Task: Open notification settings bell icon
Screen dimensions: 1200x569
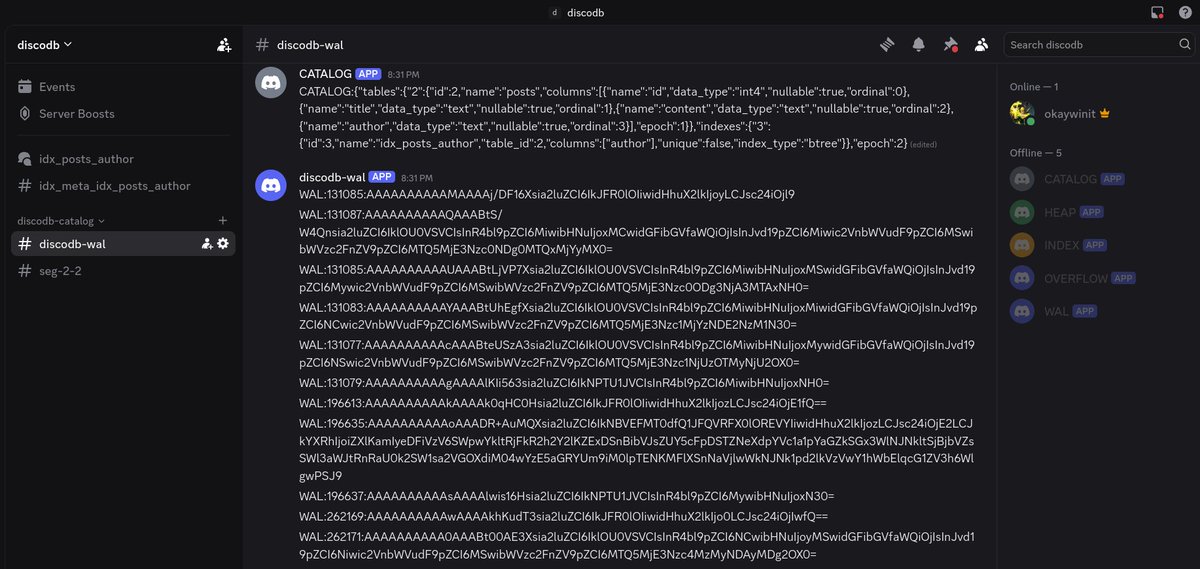Action: 918,45
